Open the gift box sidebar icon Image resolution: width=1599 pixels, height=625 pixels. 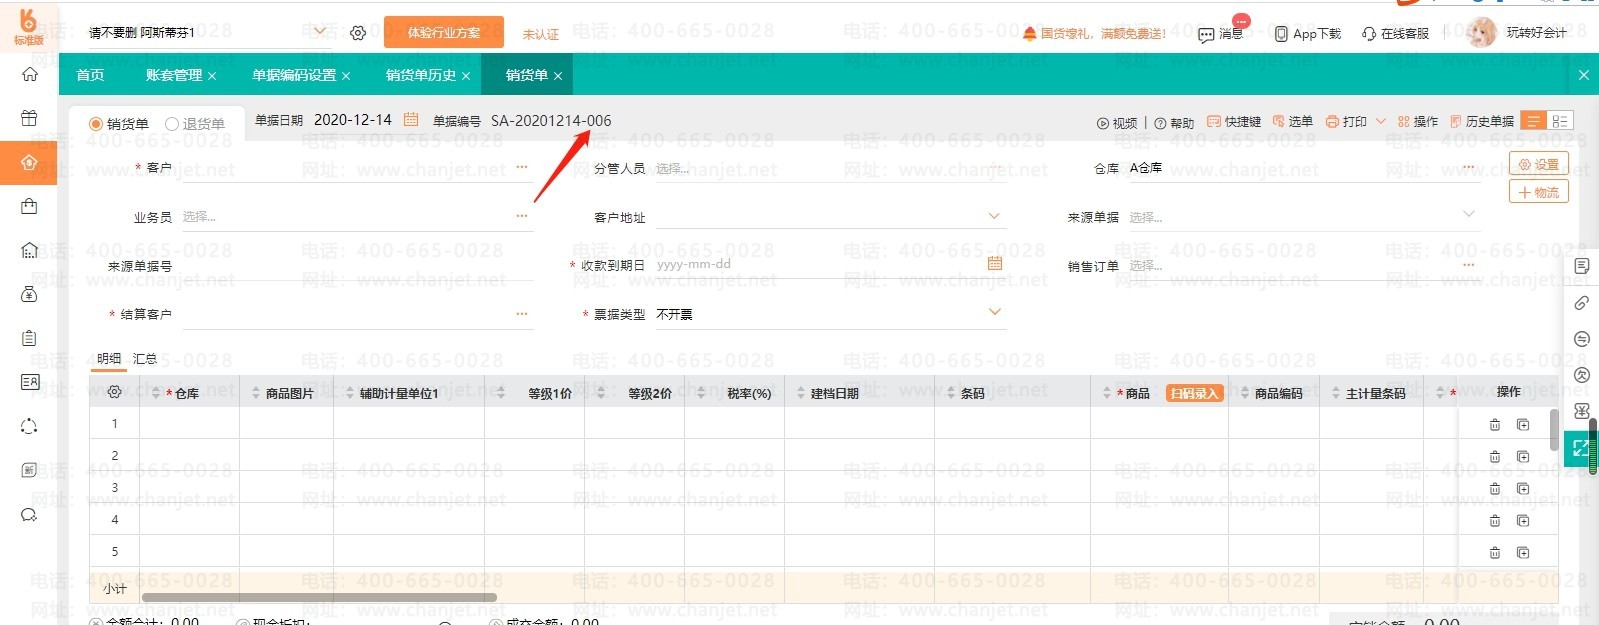(29, 118)
